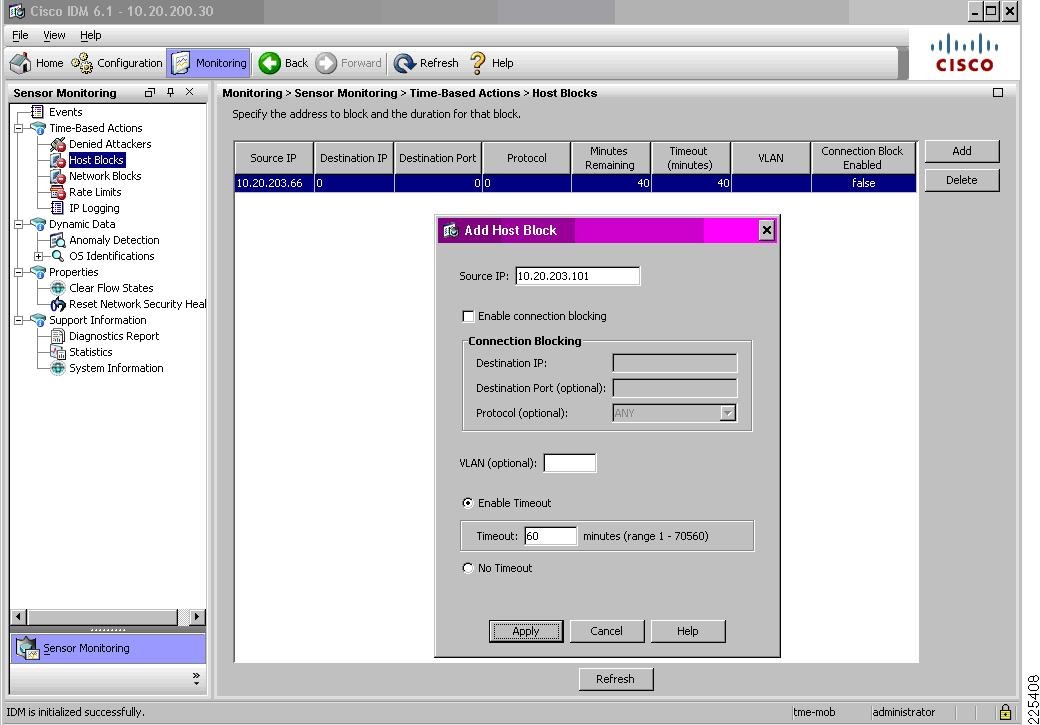Open Diagnostics Report in tree
Viewport: 1040px width, 725px height.
point(113,336)
